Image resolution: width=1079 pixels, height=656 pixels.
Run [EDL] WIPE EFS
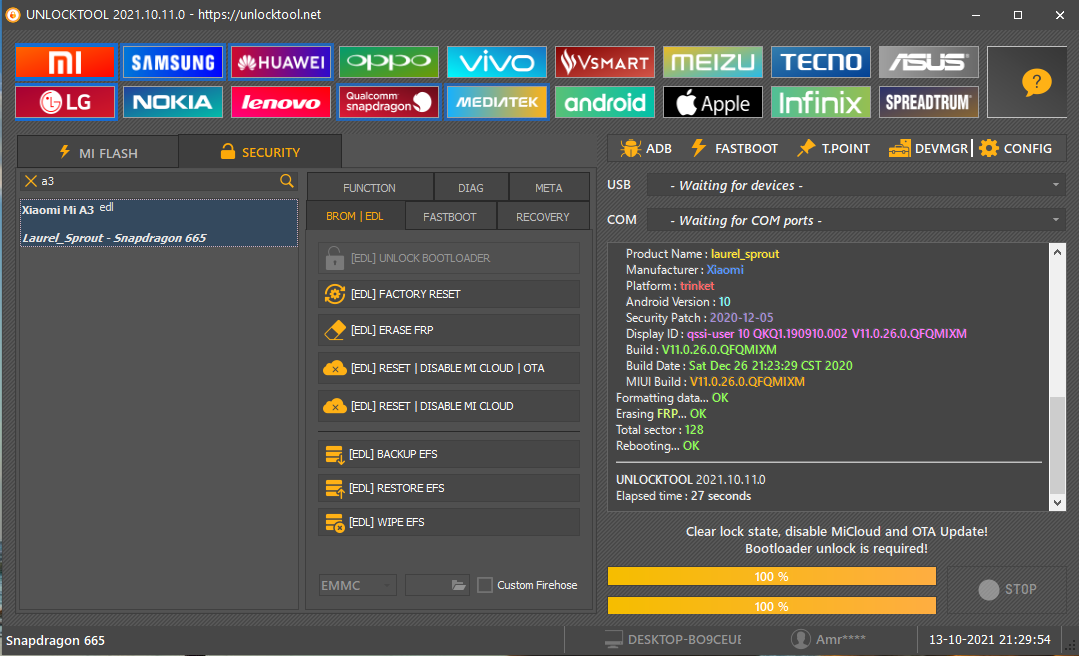[449, 522]
